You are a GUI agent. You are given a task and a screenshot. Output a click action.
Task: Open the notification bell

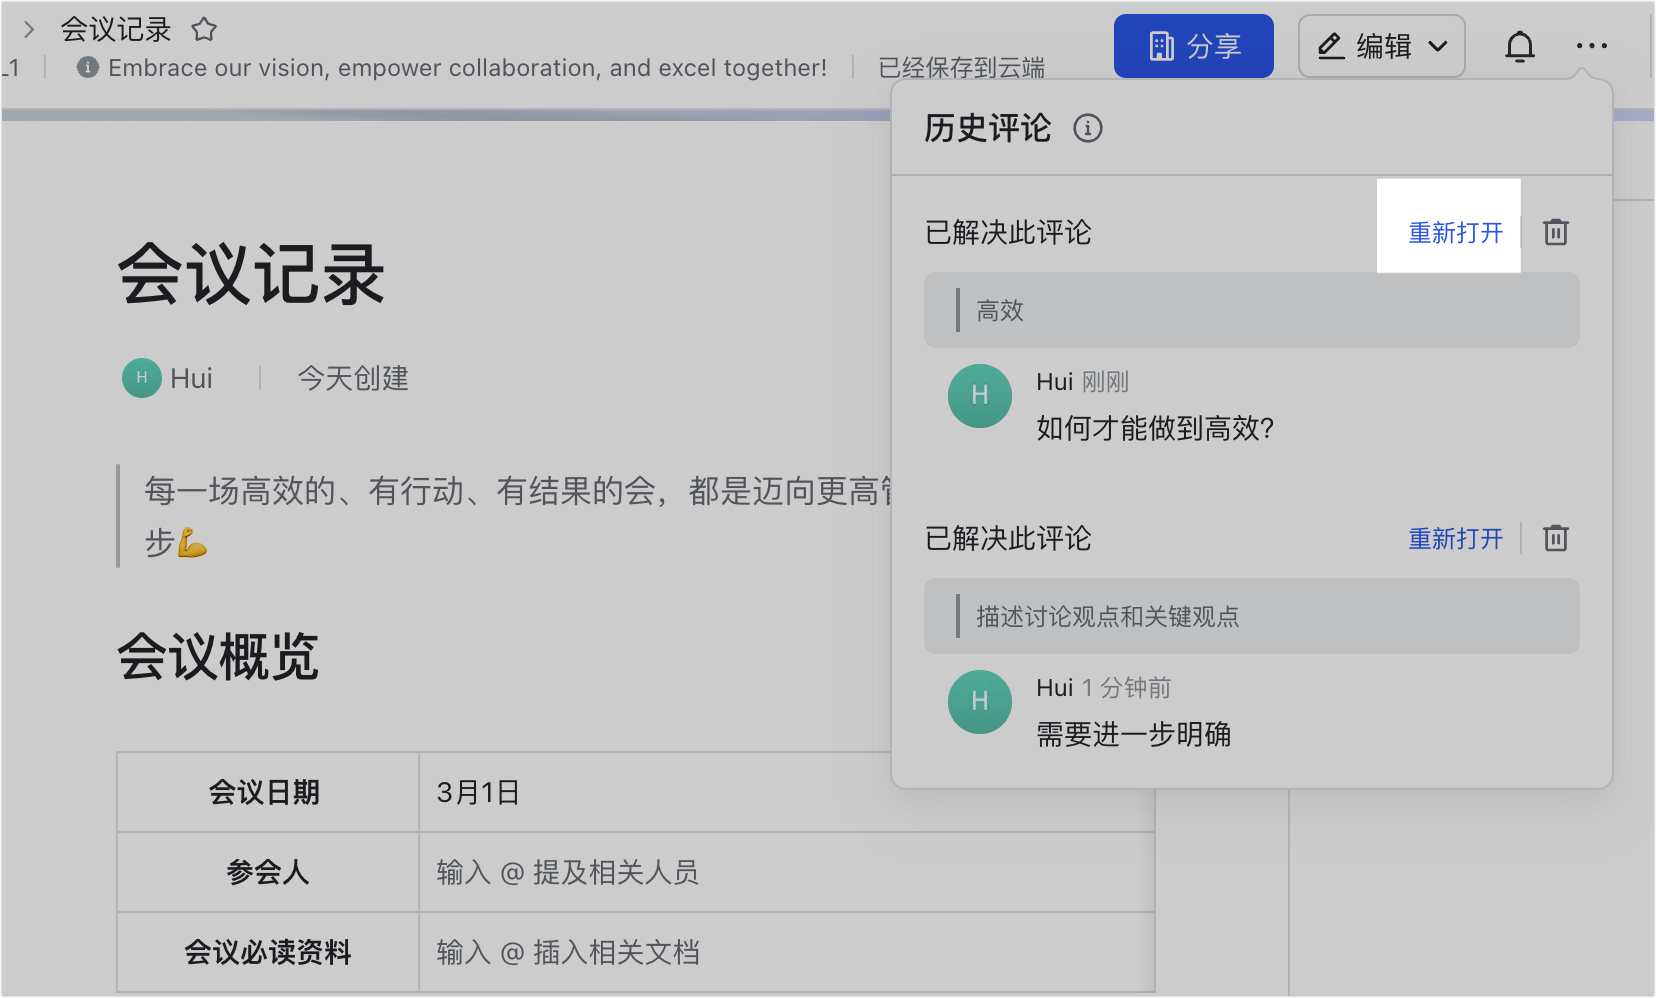(1520, 46)
